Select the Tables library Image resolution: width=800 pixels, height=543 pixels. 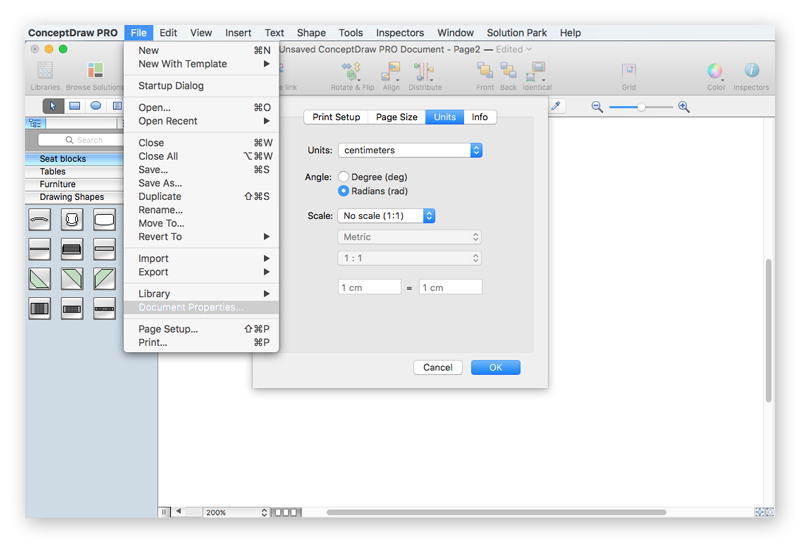74,171
